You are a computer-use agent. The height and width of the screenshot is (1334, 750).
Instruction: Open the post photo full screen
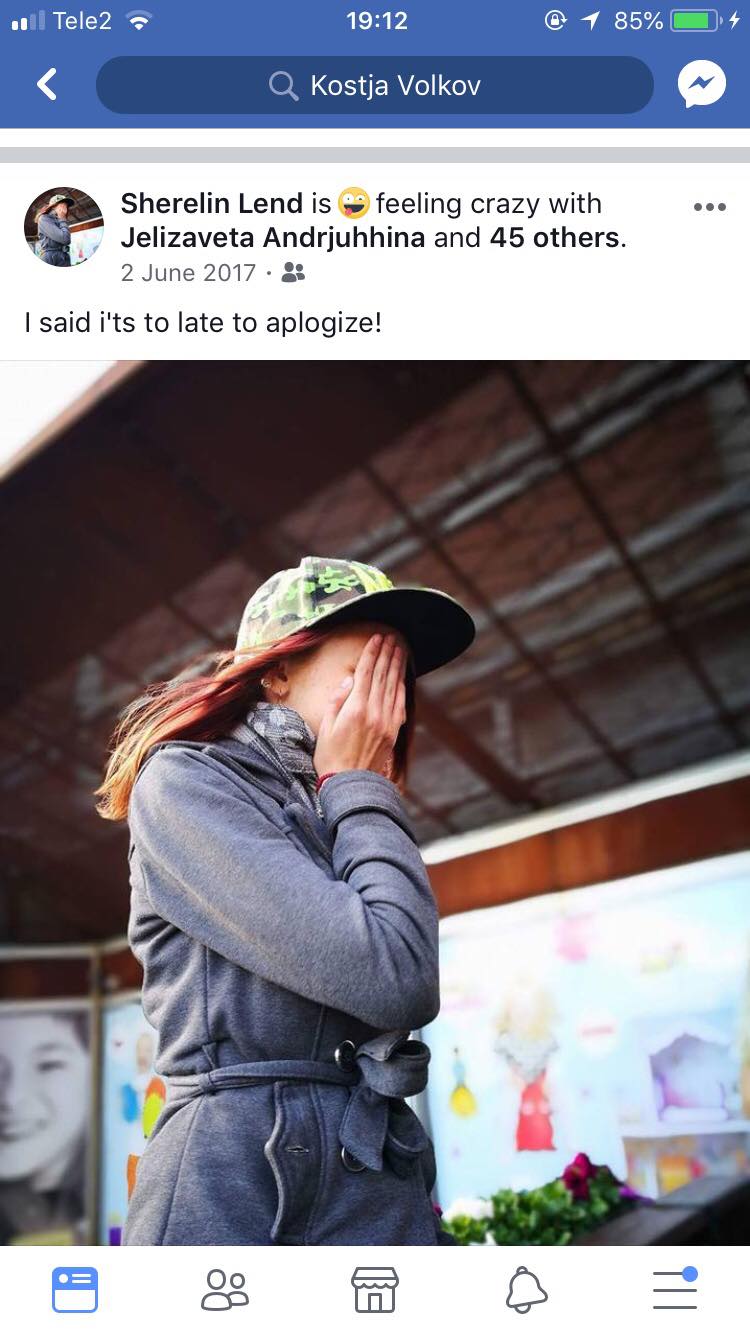tap(375, 802)
